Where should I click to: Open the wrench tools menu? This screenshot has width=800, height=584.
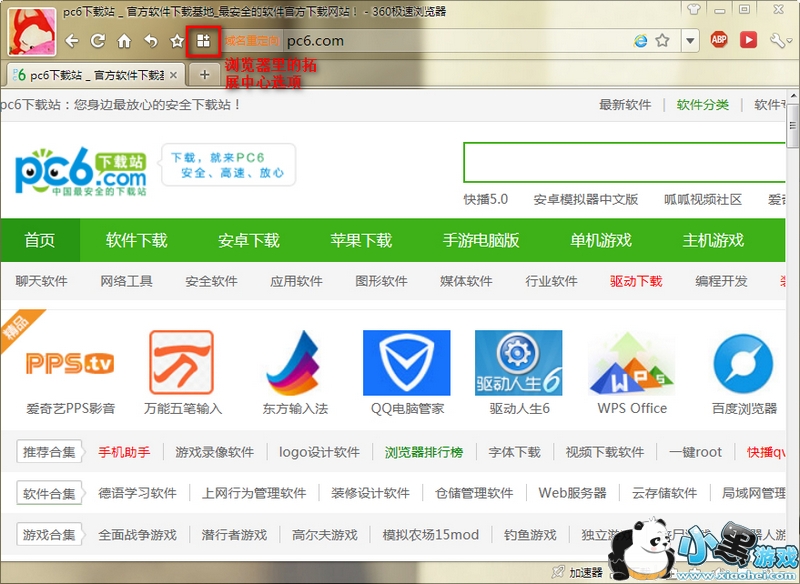click(780, 40)
